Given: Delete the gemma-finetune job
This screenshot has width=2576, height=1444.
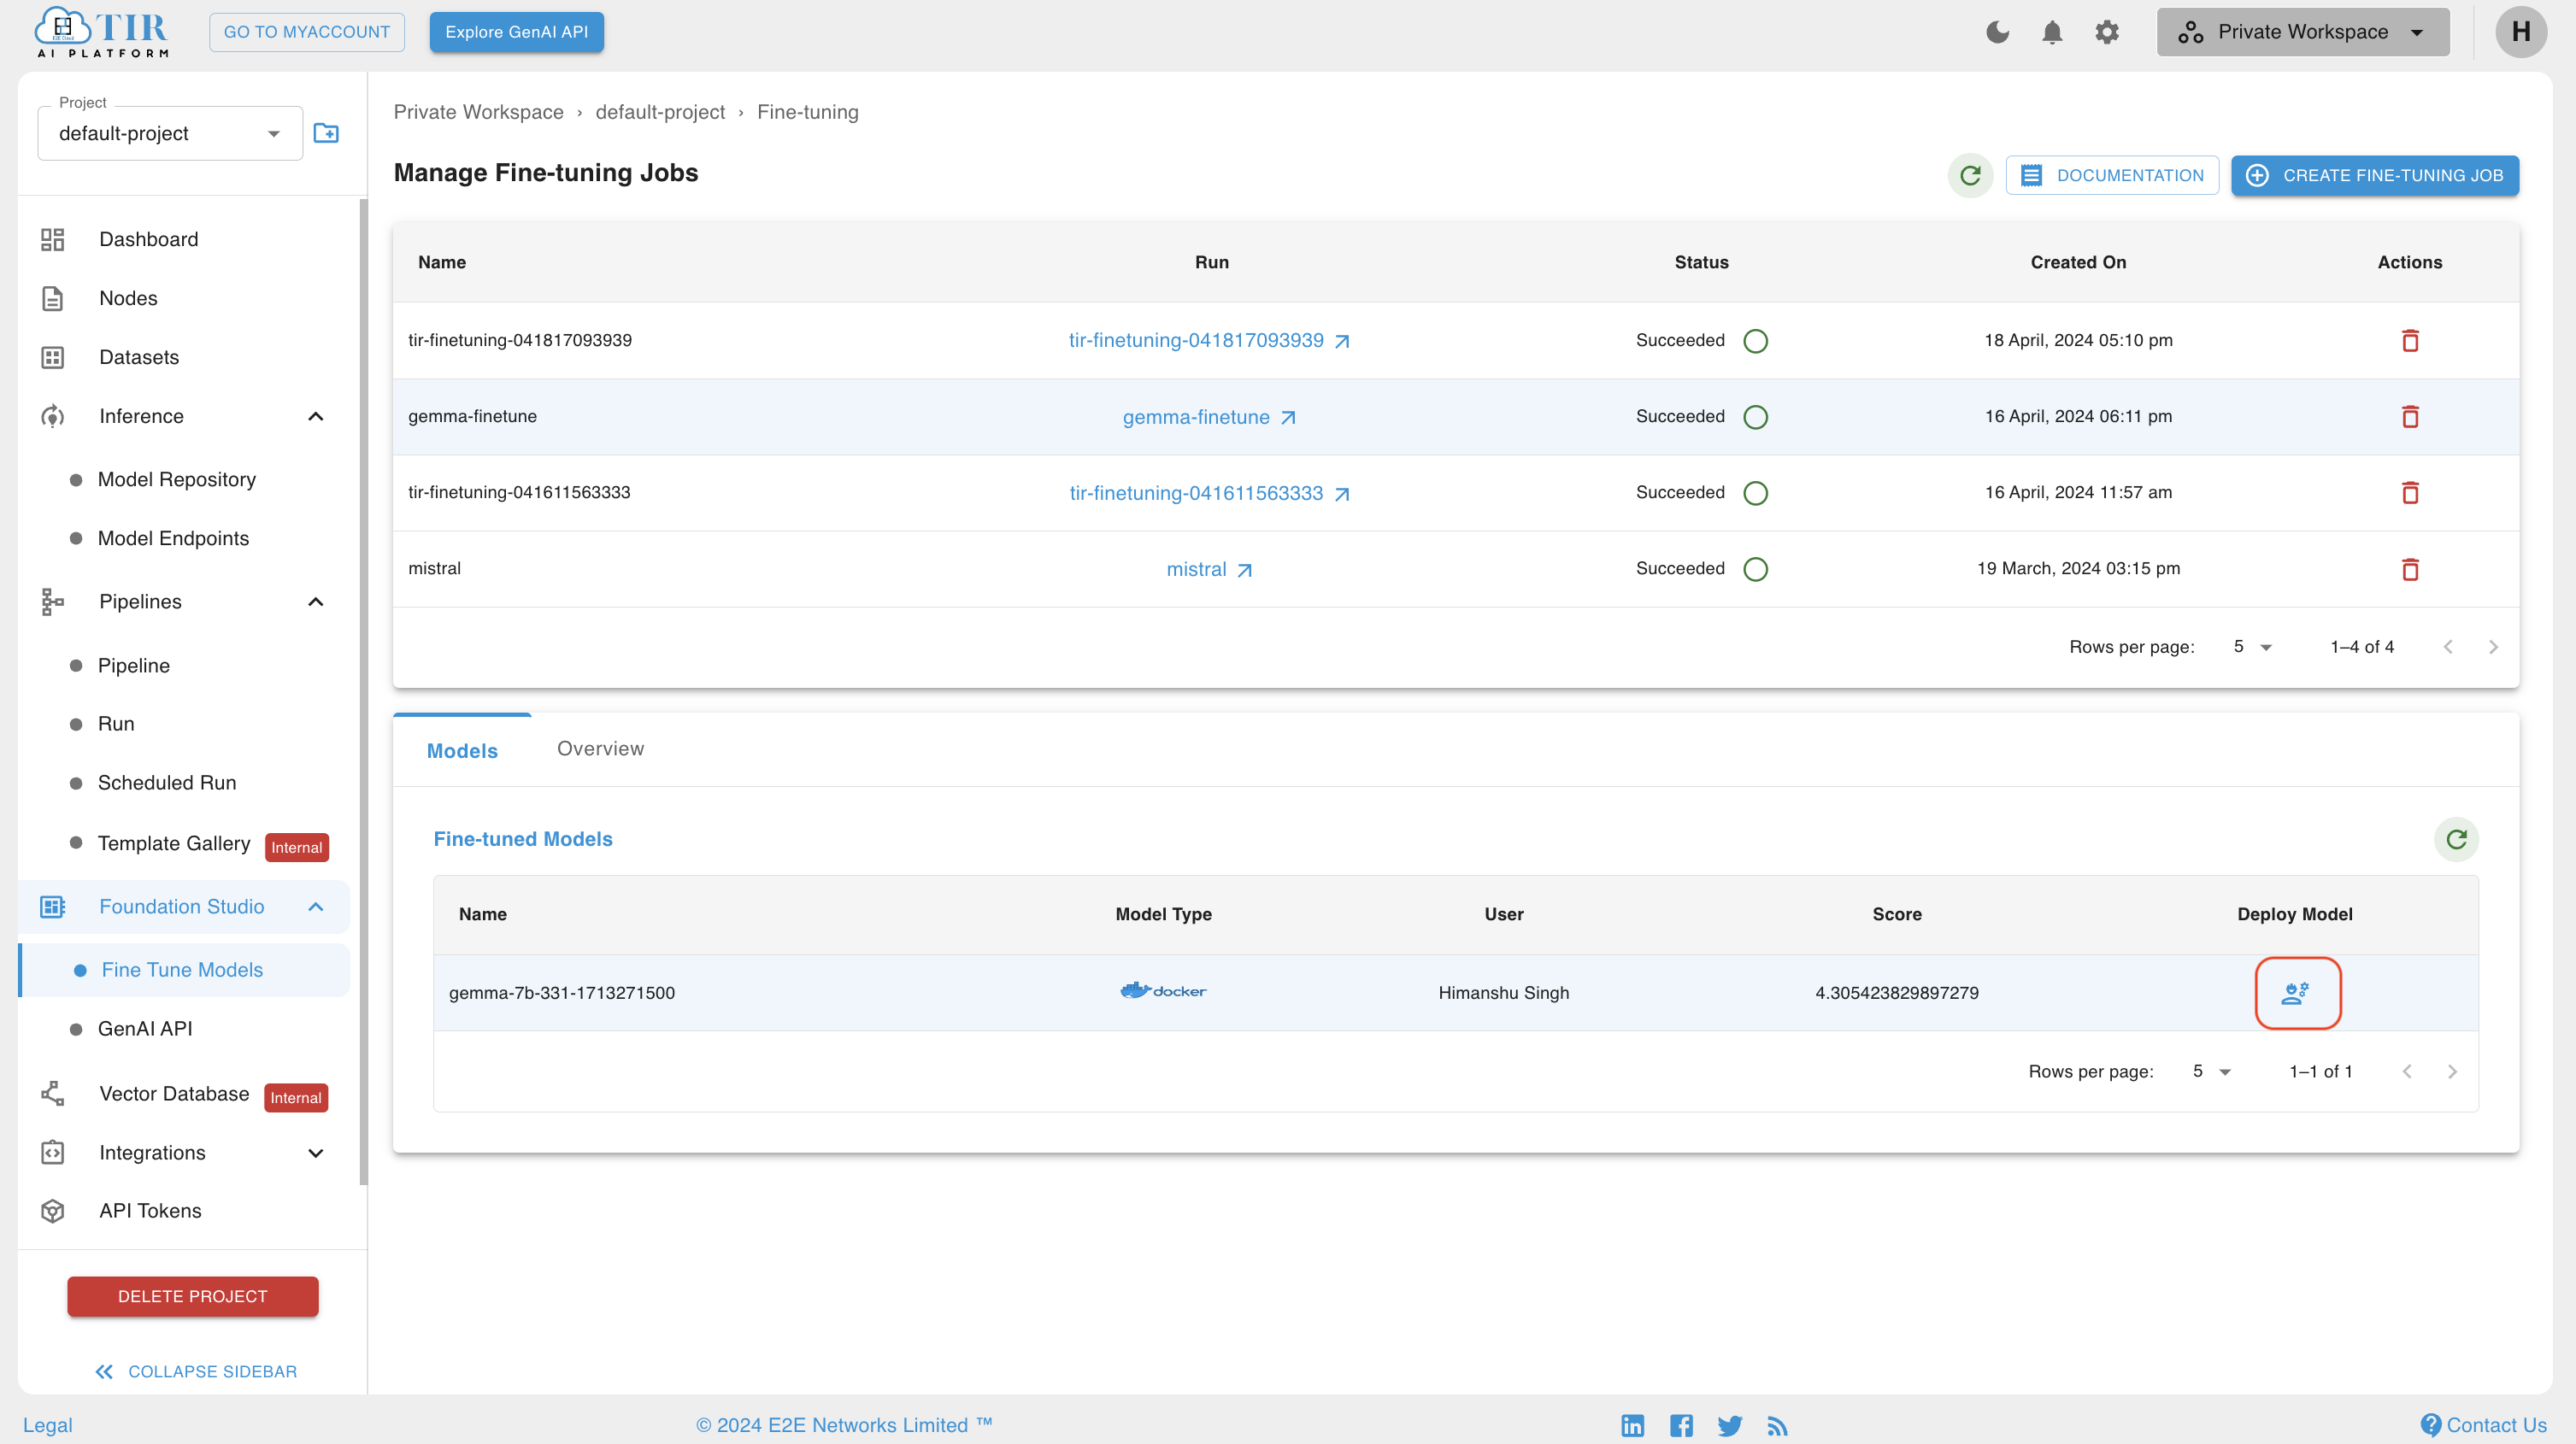Looking at the screenshot, I should (2410, 416).
